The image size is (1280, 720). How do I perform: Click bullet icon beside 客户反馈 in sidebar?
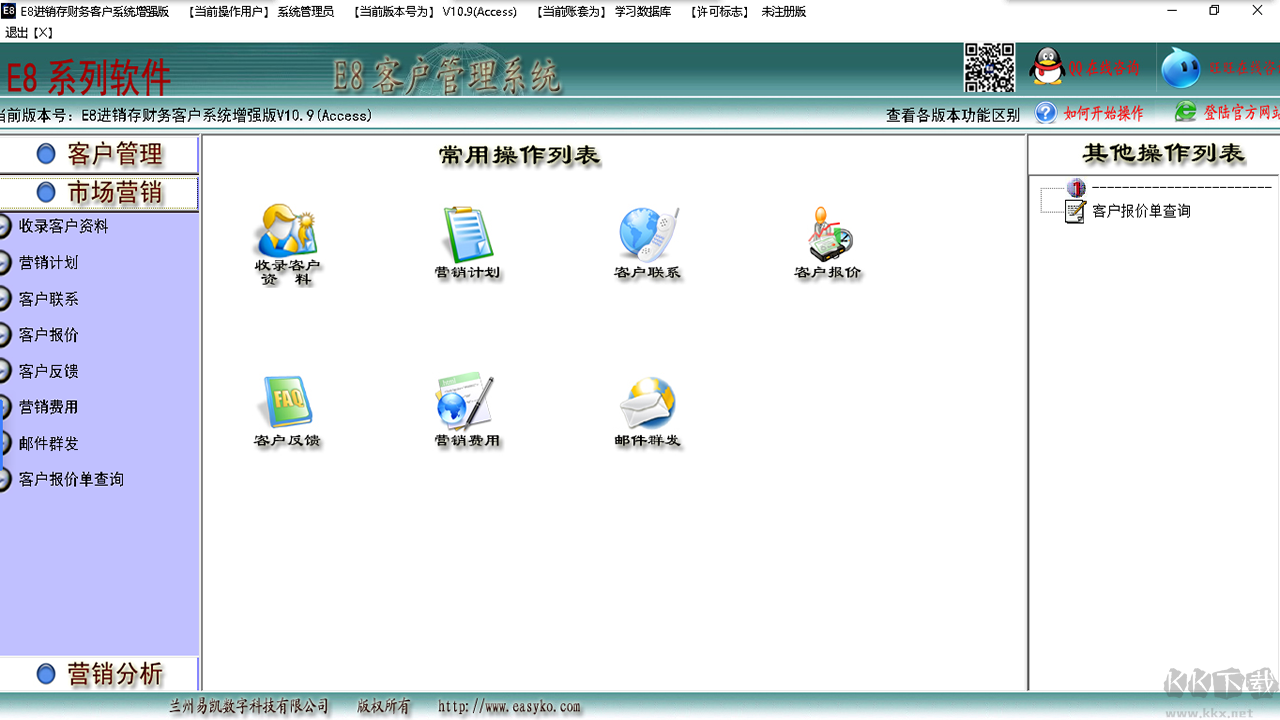pyautogui.click(x=5, y=371)
